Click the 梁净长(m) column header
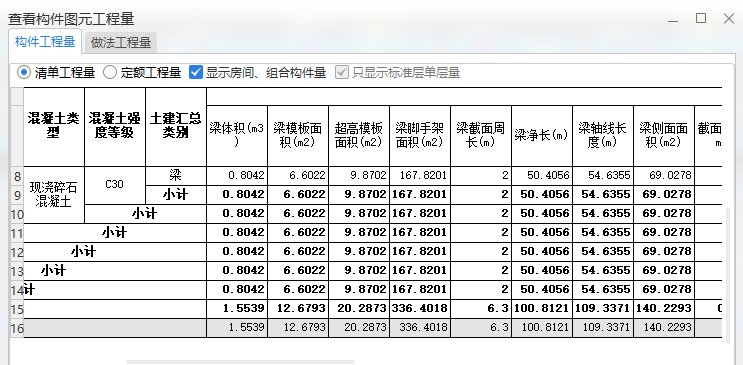Screen dimensions: 743x365 tap(542, 136)
